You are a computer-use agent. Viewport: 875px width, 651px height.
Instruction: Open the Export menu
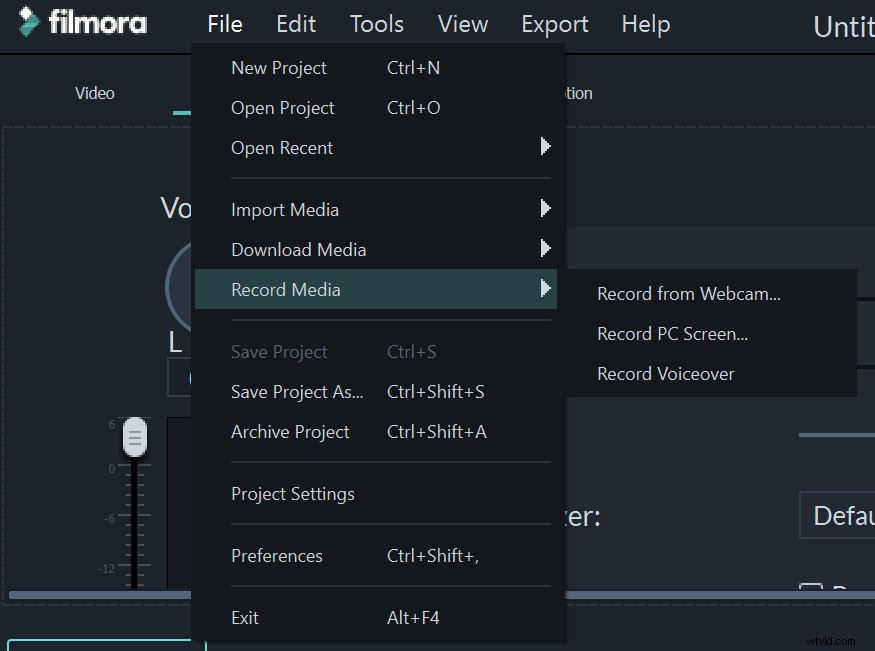(554, 24)
